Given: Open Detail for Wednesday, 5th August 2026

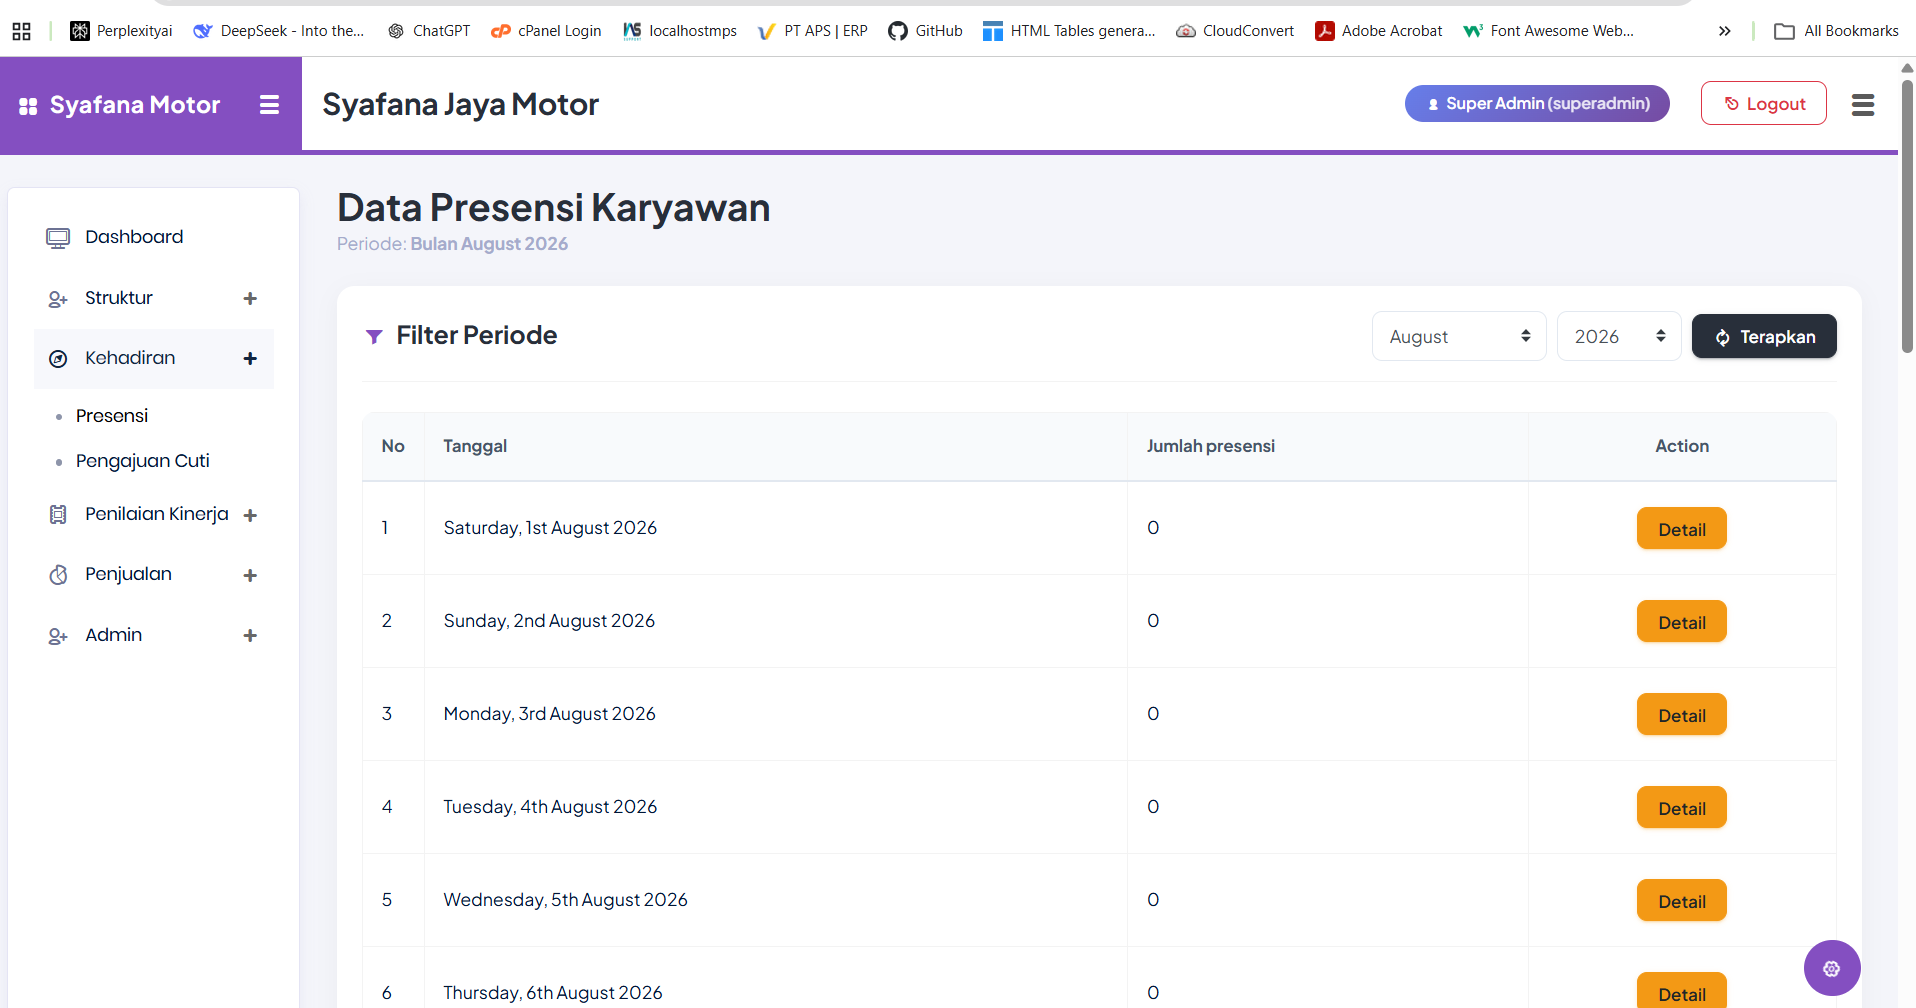Looking at the screenshot, I should [1682, 900].
